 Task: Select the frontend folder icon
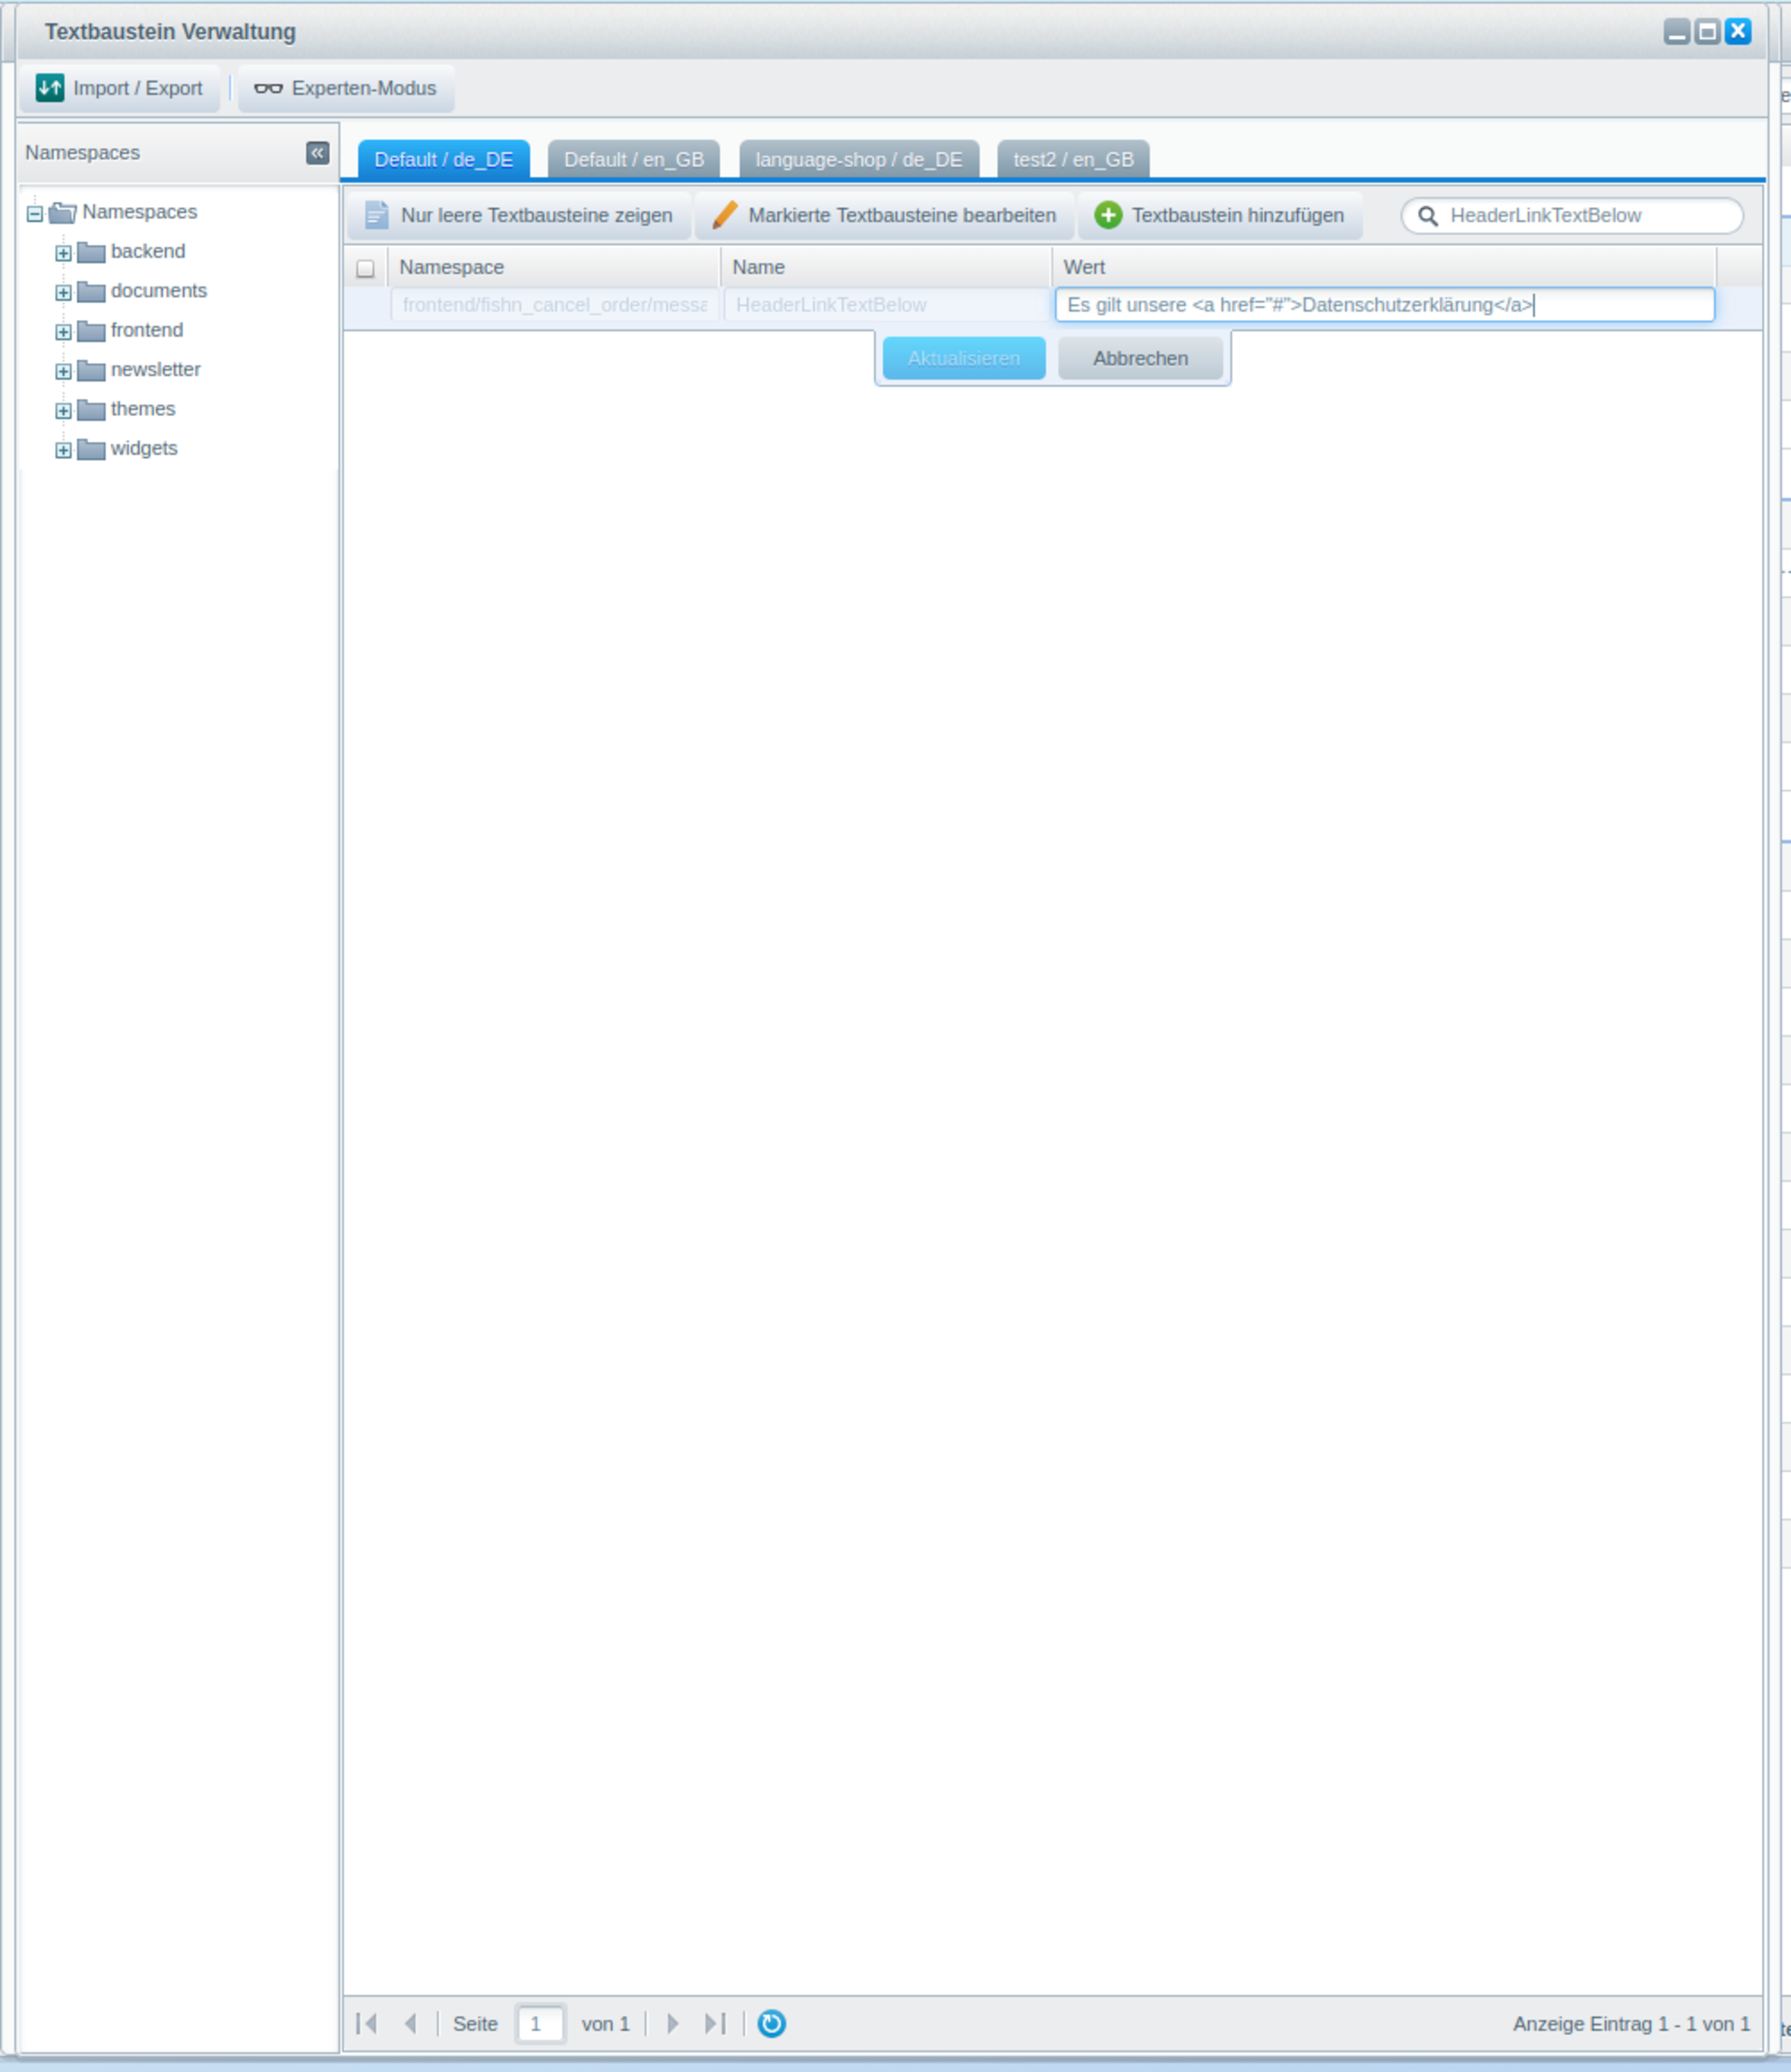(x=91, y=331)
